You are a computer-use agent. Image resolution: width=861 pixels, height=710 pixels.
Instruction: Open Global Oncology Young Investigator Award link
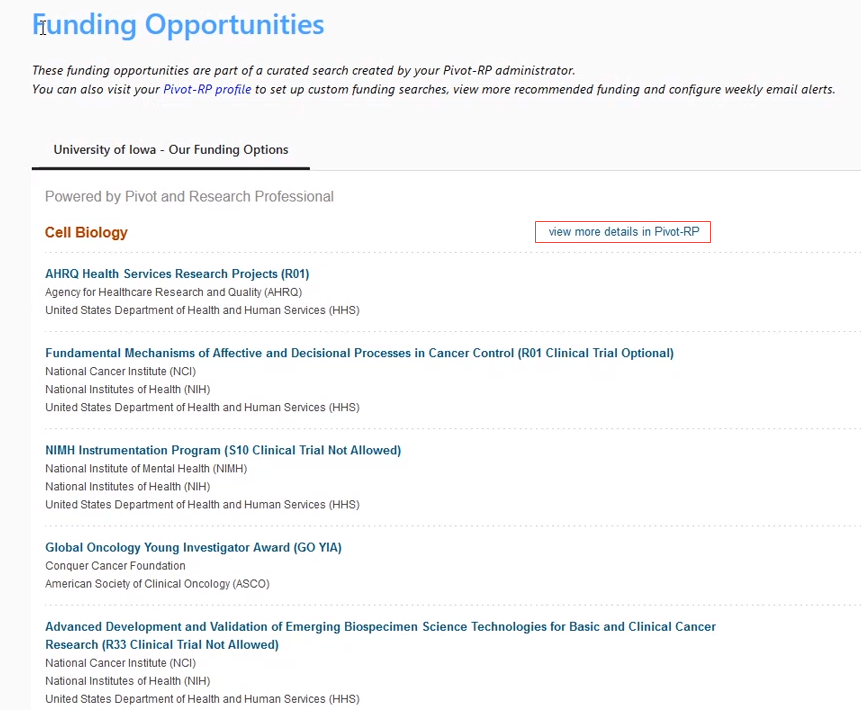coord(193,548)
